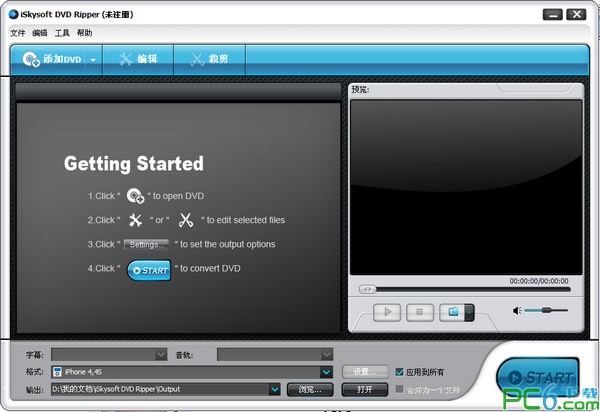Screen dimensions: 600x412
Task: Open the Edit (编辑) tool in toolbar
Action: 138,59
